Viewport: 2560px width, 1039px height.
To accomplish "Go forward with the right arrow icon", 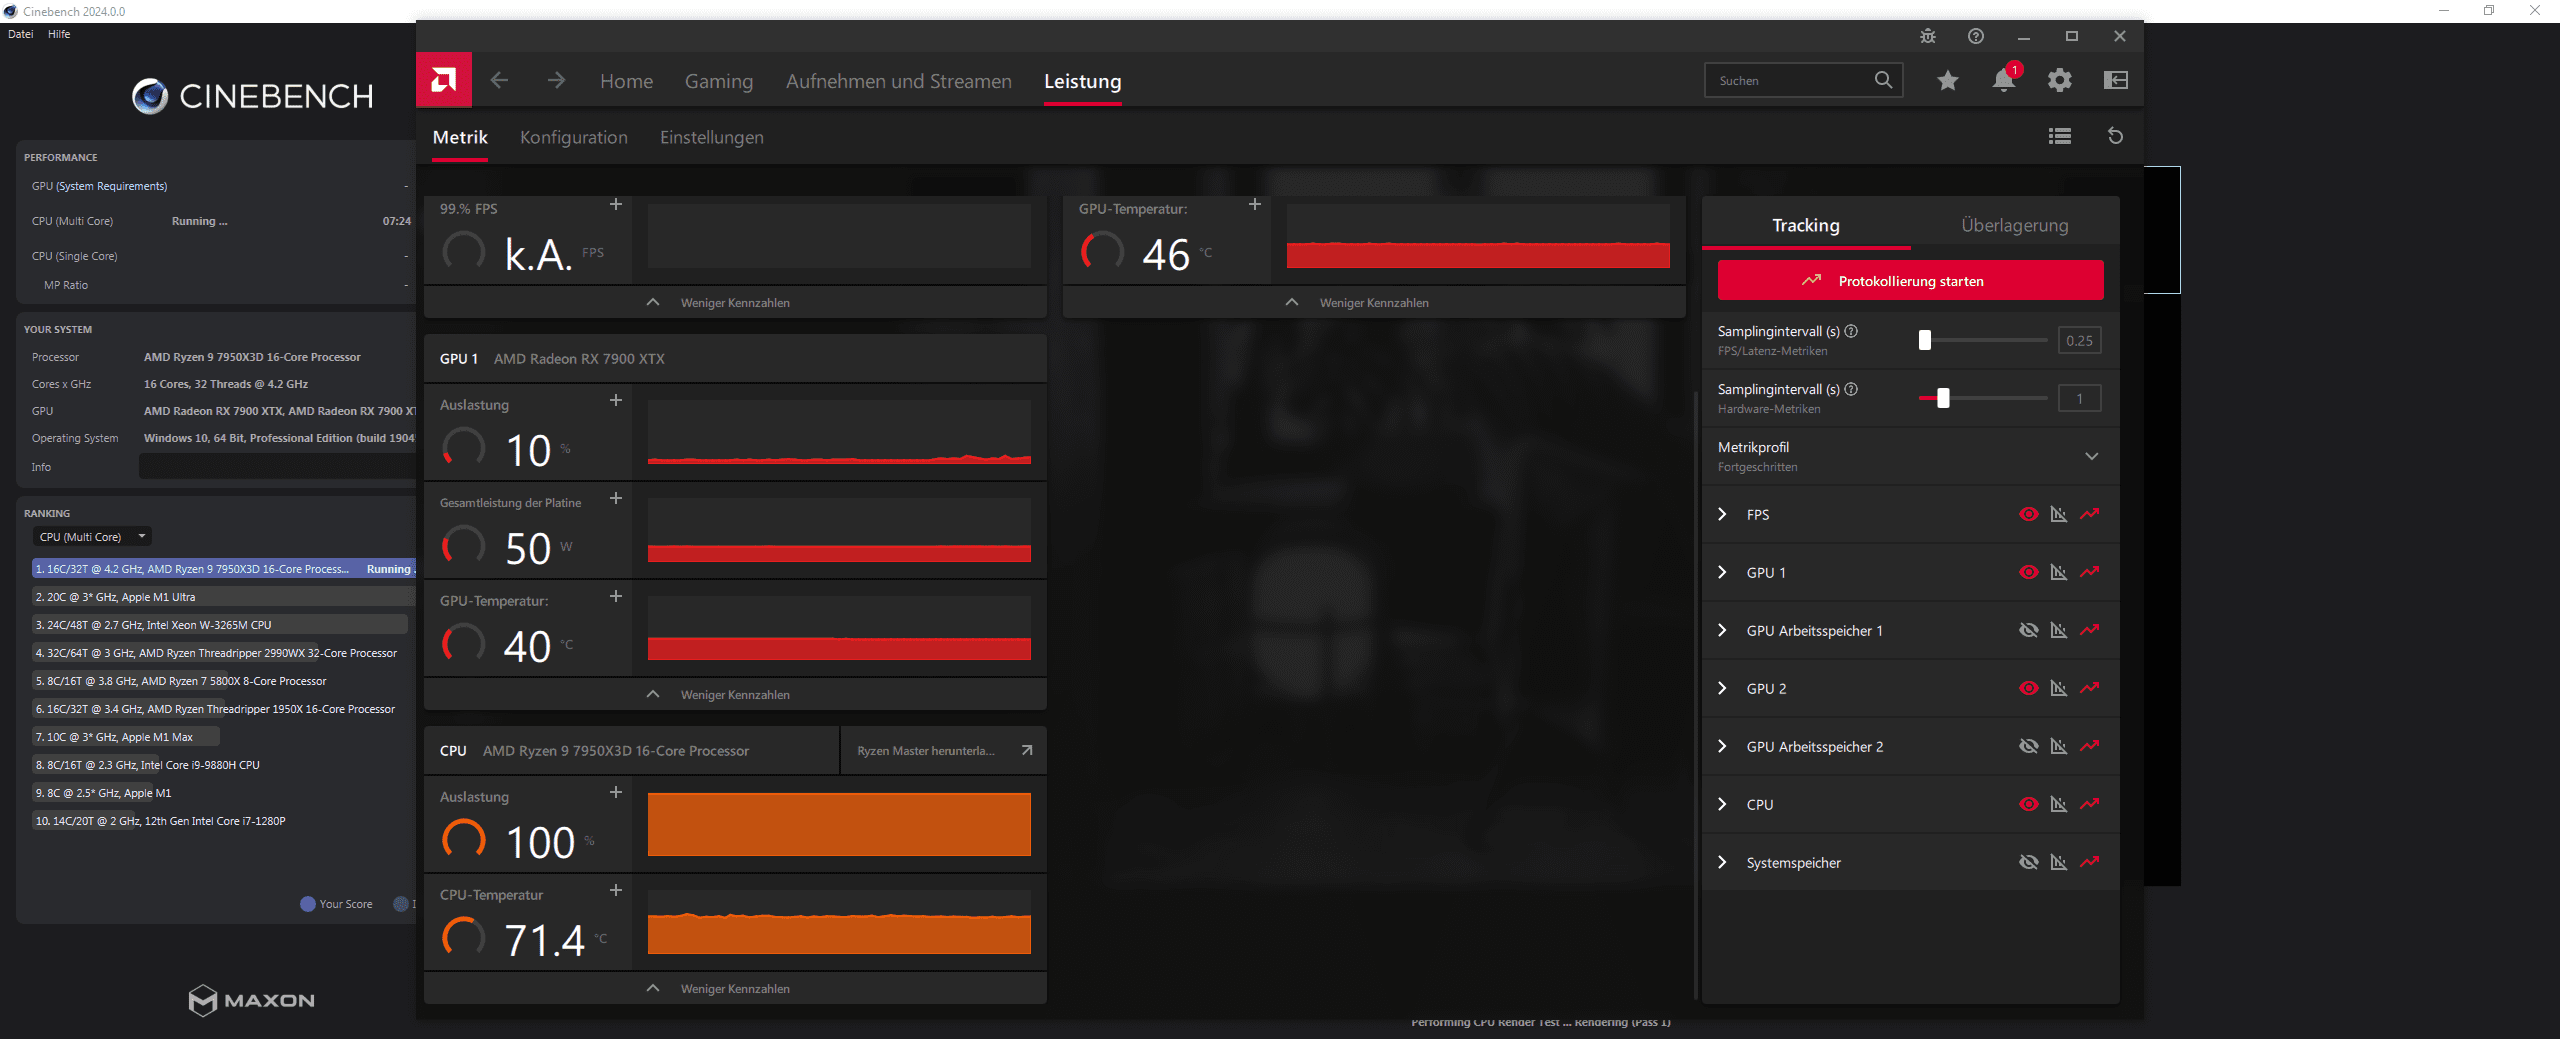I will tap(556, 80).
